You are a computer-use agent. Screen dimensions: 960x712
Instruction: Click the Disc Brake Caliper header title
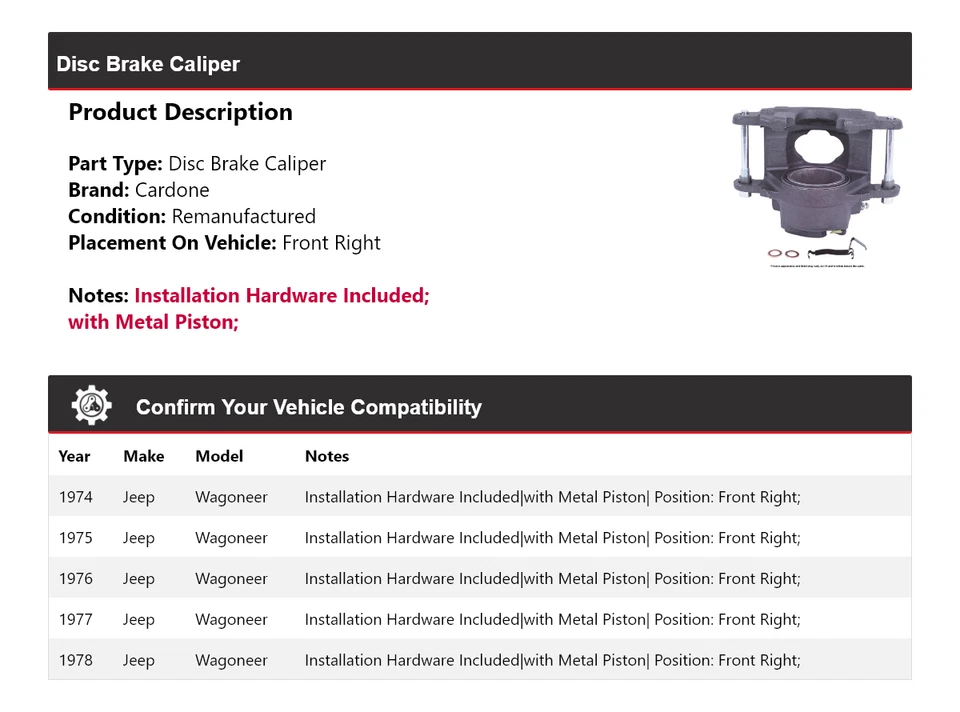click(148, 64)
